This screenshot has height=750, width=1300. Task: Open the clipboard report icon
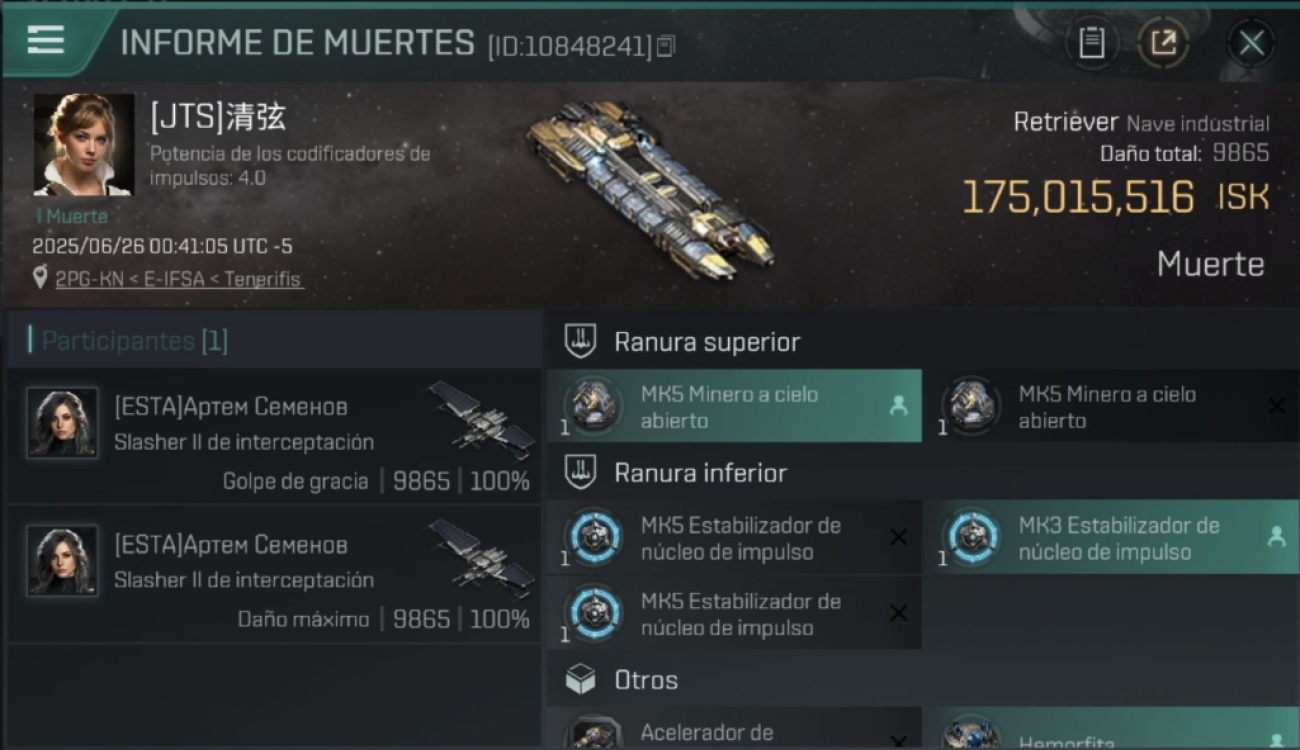coord(1092,43)
